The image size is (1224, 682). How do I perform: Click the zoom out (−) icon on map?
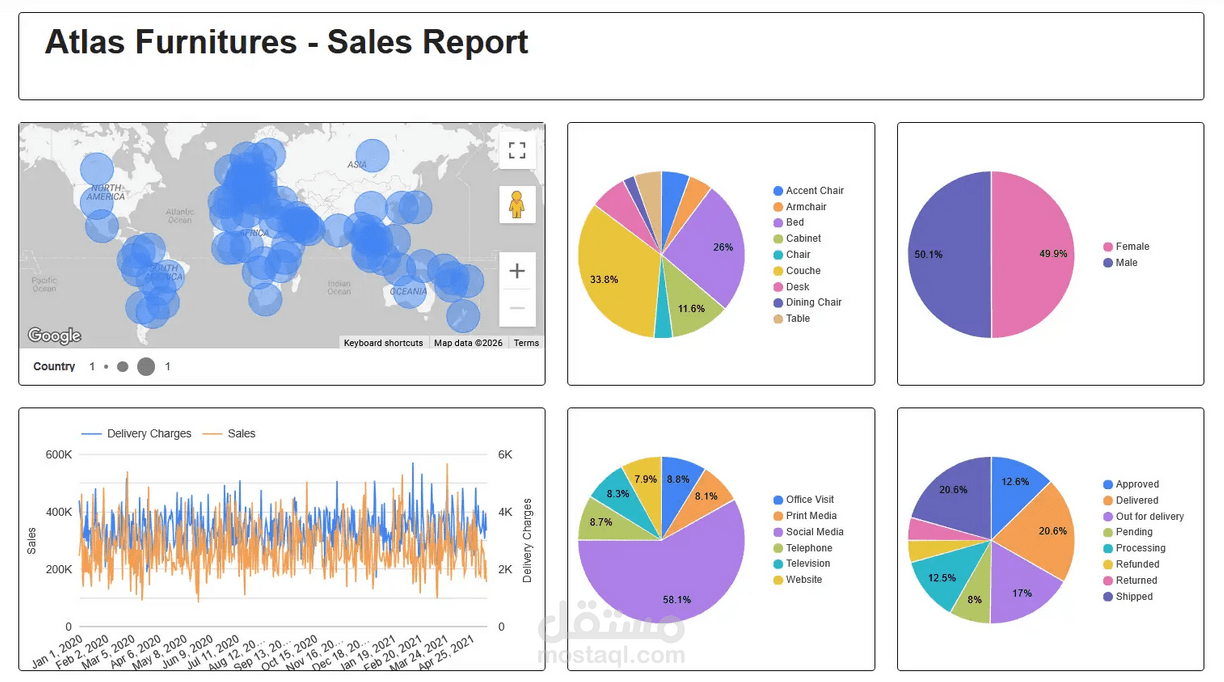(x=517, y=307)
